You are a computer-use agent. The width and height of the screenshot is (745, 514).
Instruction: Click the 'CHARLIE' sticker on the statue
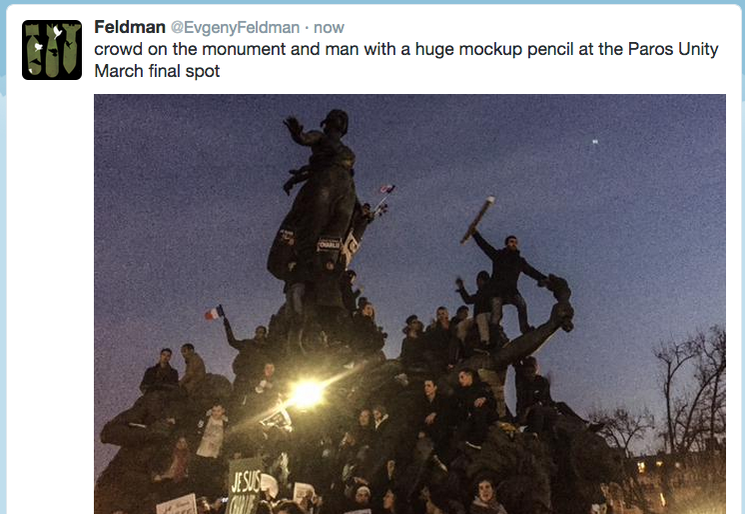coord(329,245)
